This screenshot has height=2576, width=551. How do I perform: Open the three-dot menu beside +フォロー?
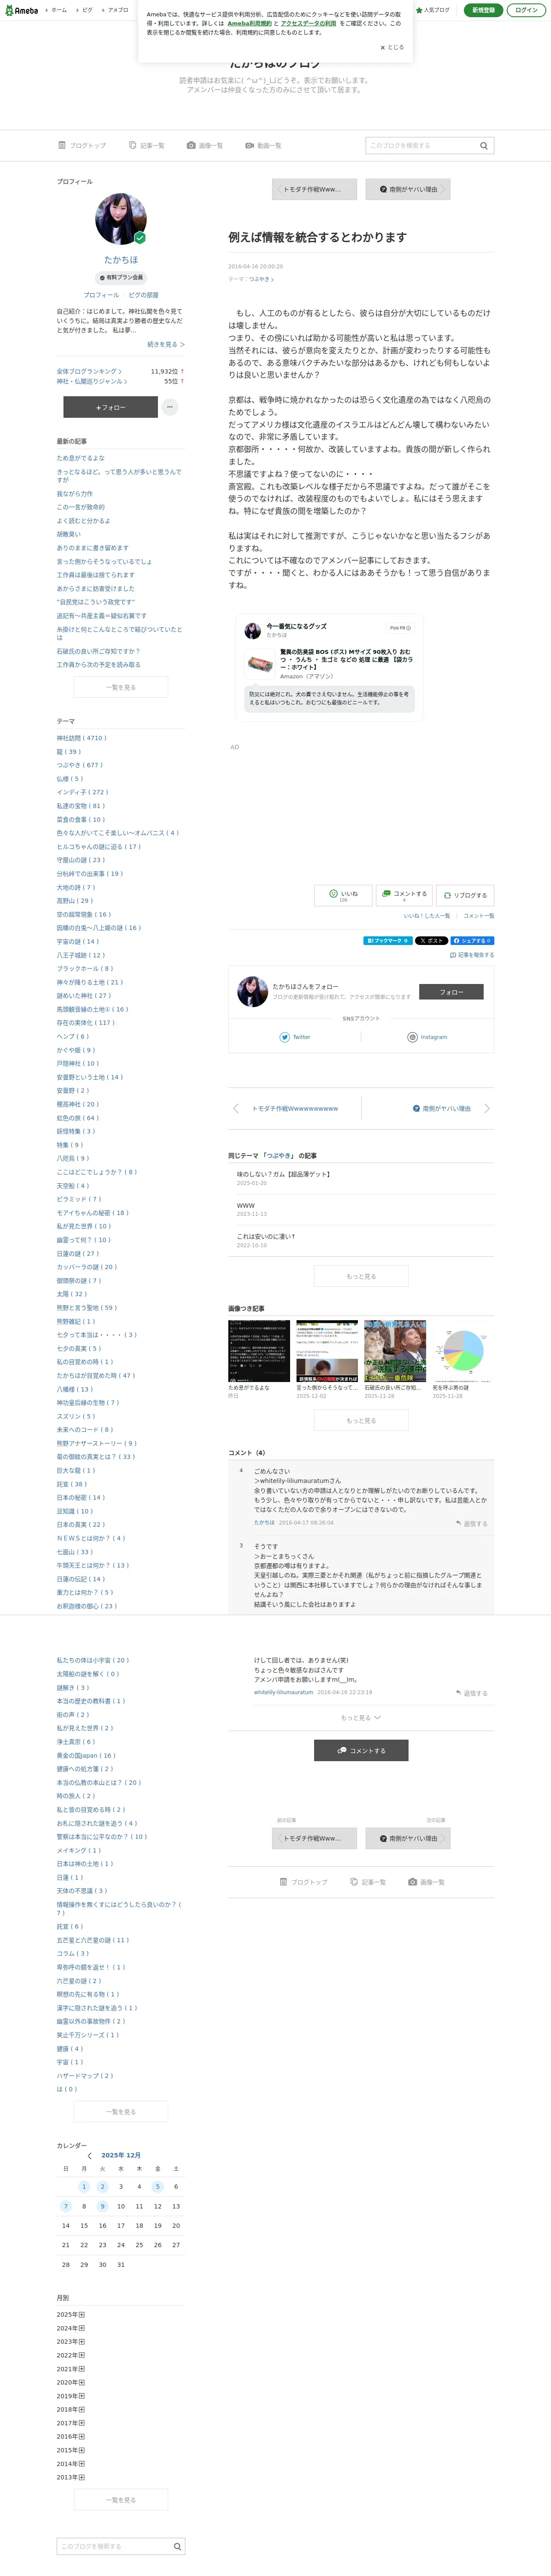pos(170,407)
